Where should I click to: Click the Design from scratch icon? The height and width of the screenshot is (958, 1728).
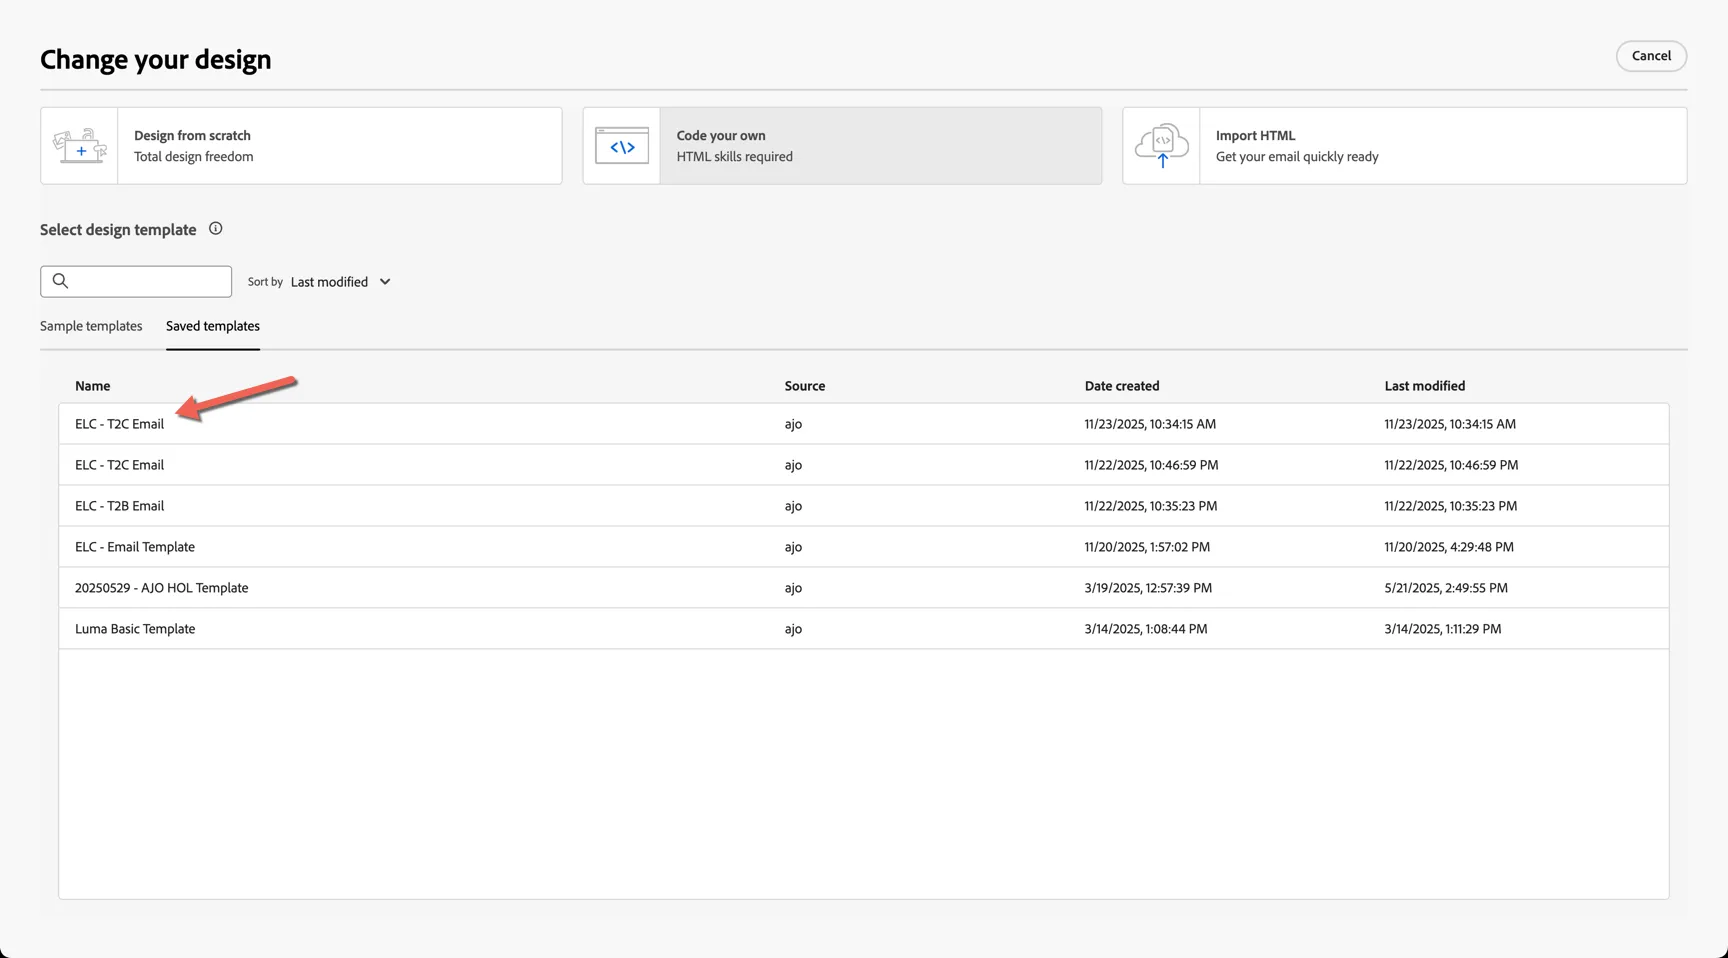(80, 146)
